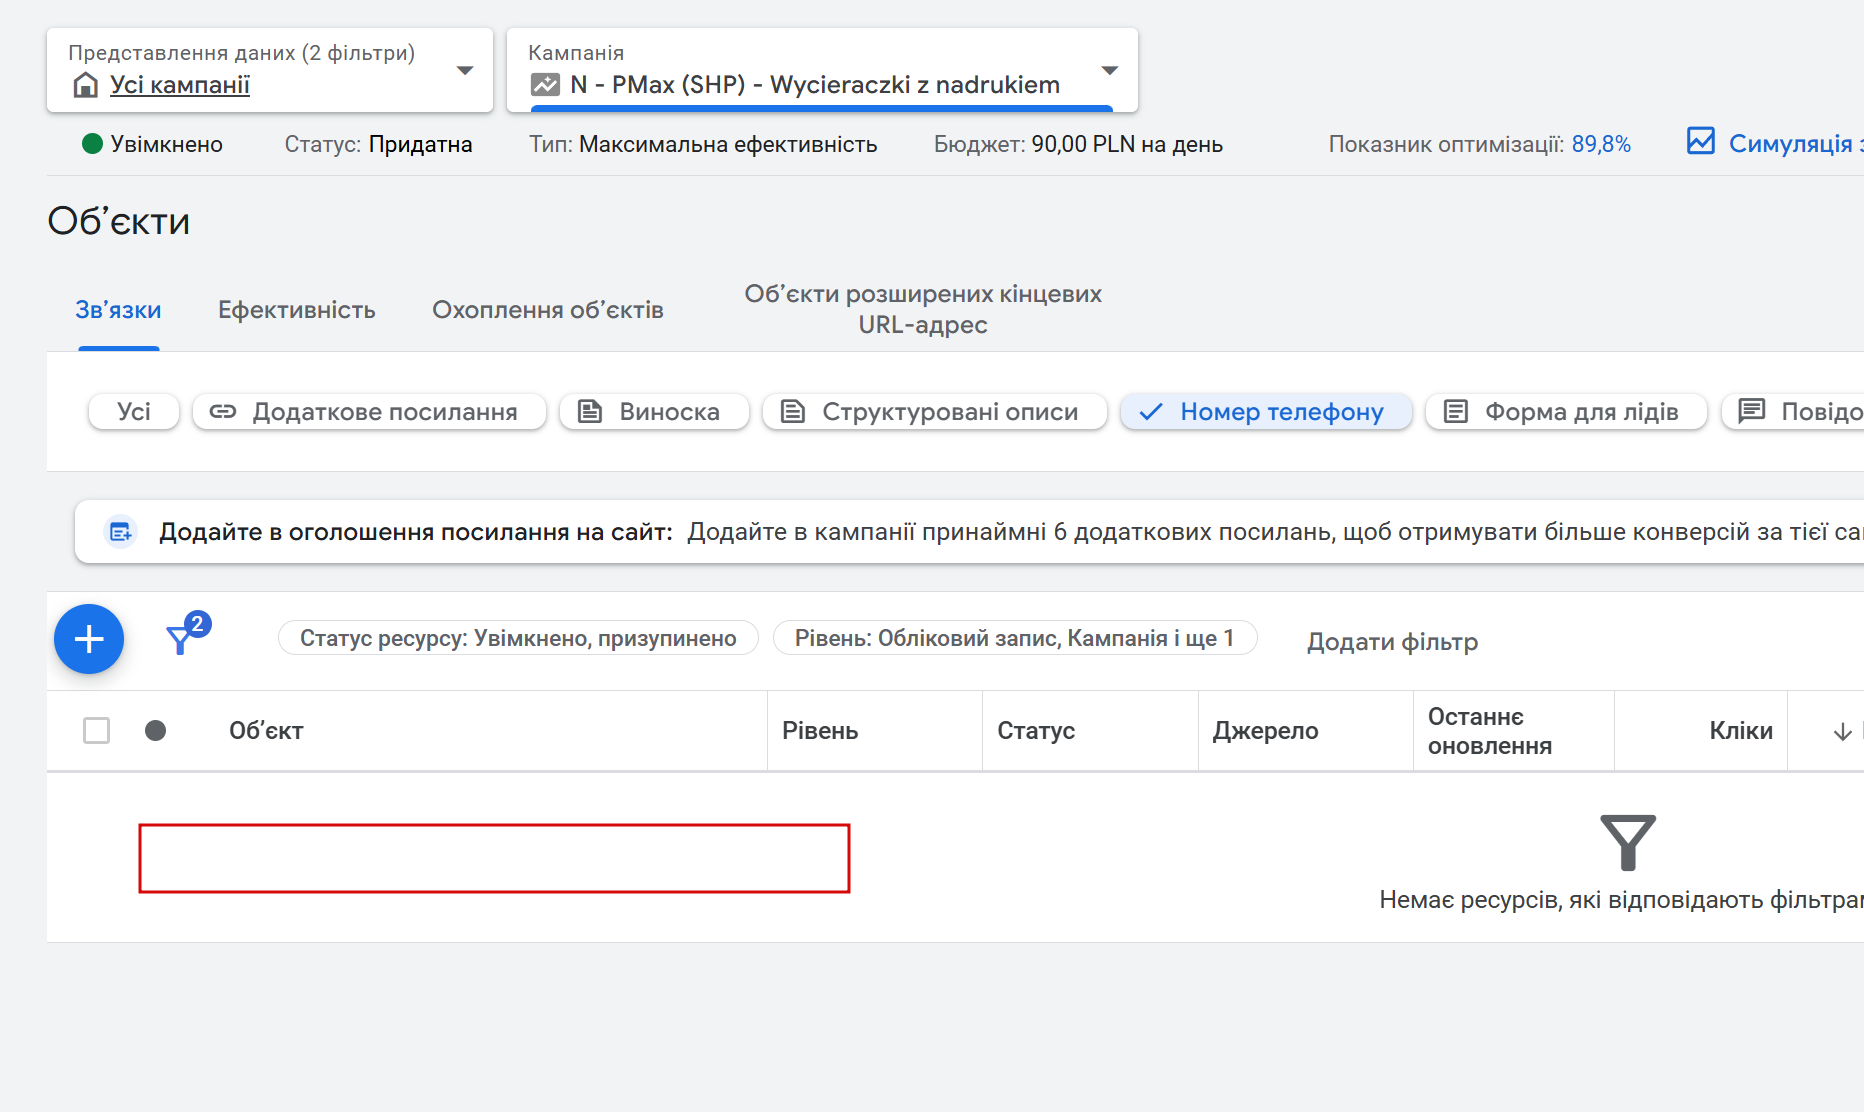This screenshot has width=1864, height=1112.
Task: Switch to the Ефективність tab
Action: [x=296, y=310]
